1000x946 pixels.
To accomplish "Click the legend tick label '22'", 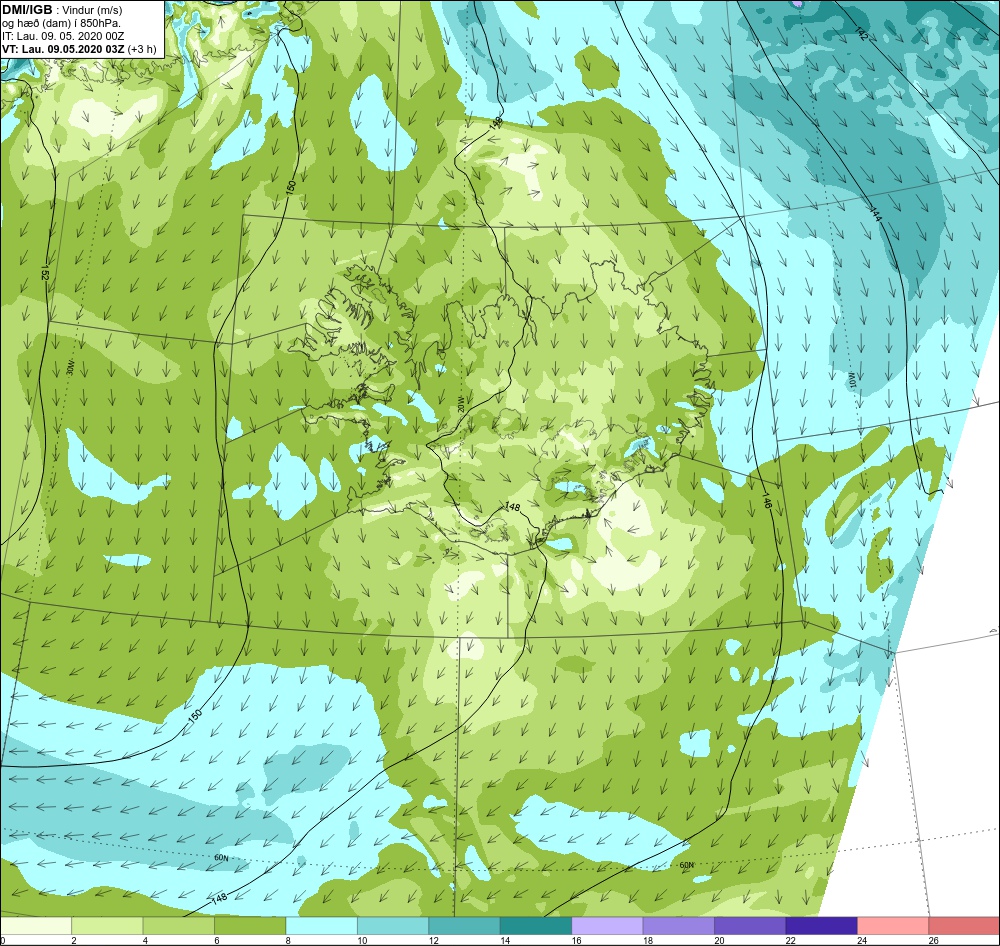I will click(791, 940).
